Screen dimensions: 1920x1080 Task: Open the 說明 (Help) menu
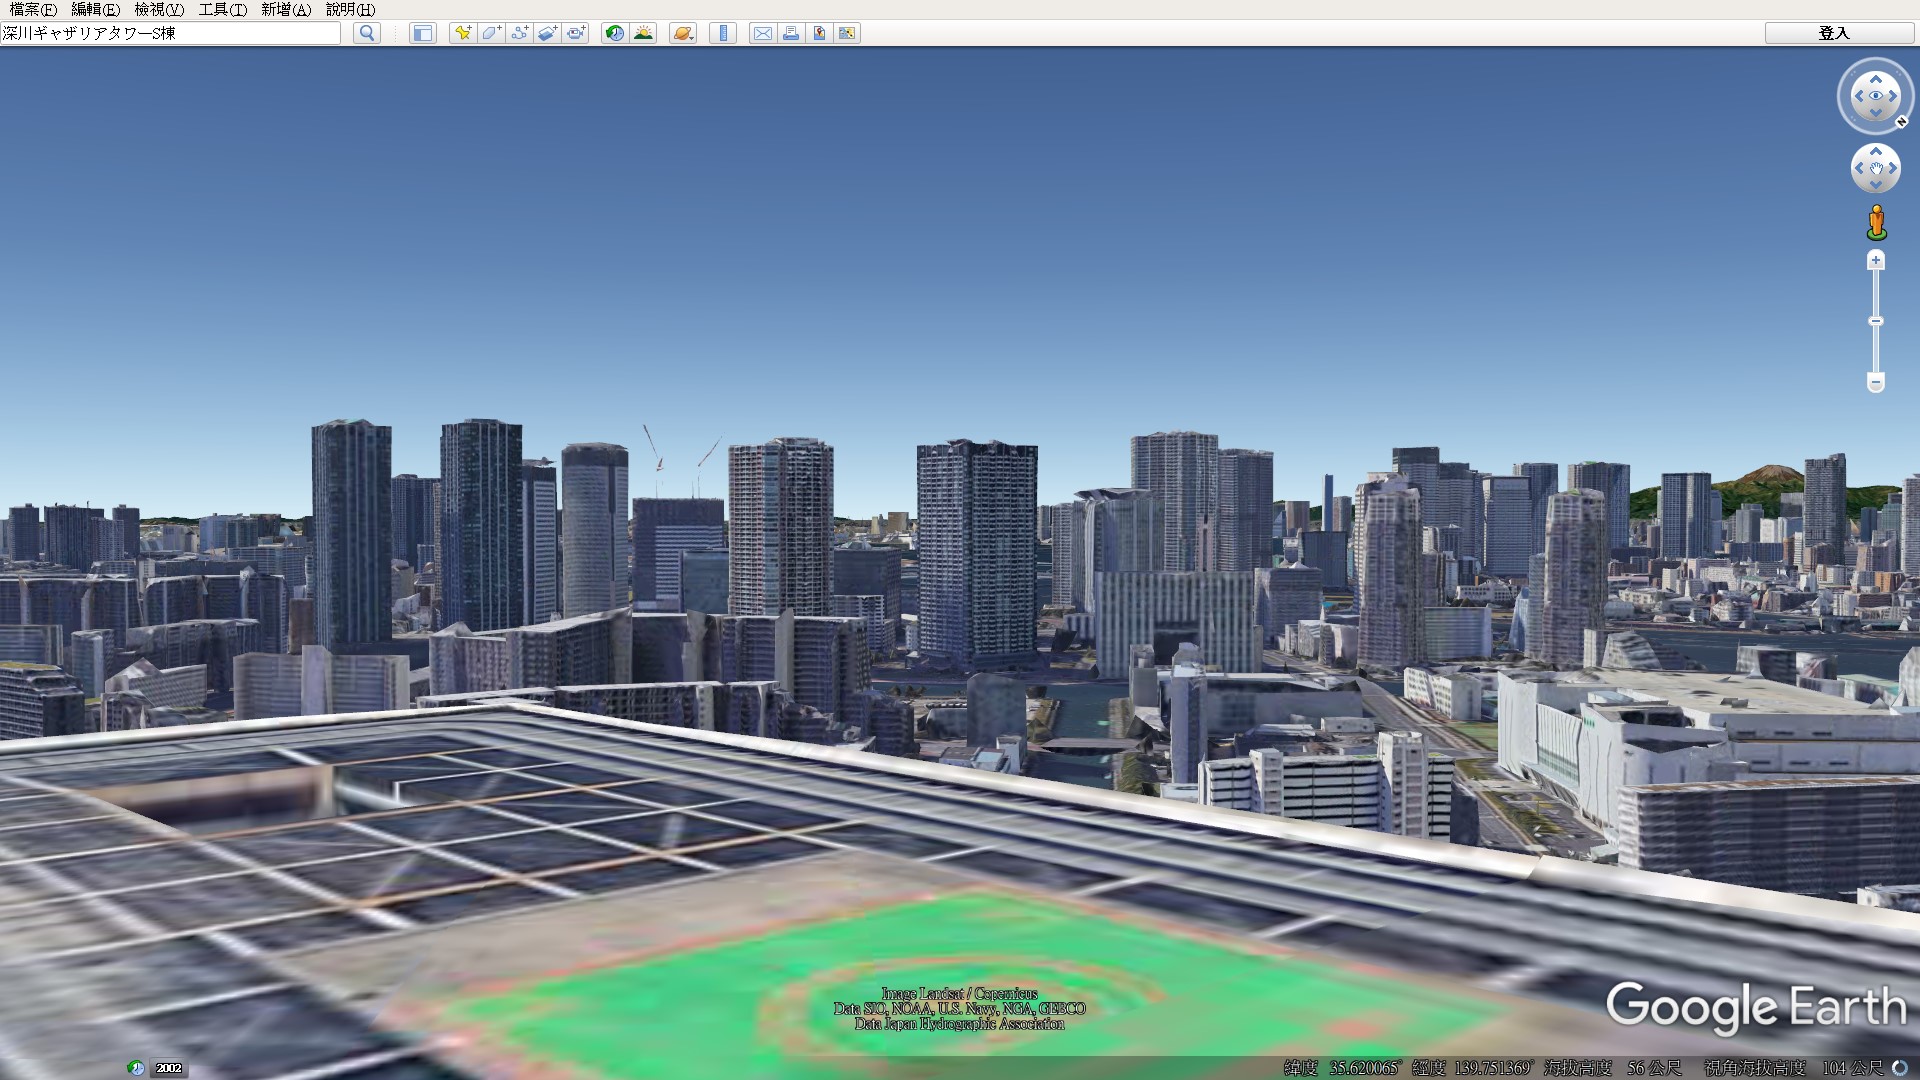[x=350, y=9]
